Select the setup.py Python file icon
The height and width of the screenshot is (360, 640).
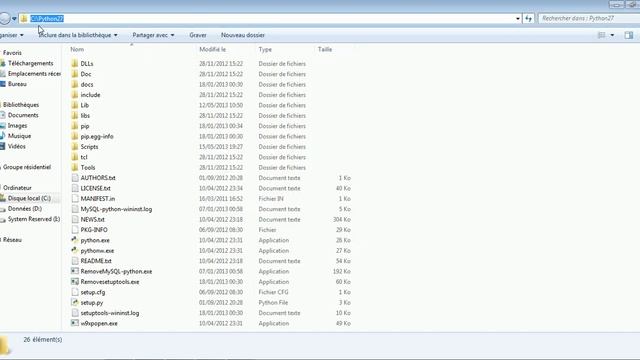click(75, 302)
